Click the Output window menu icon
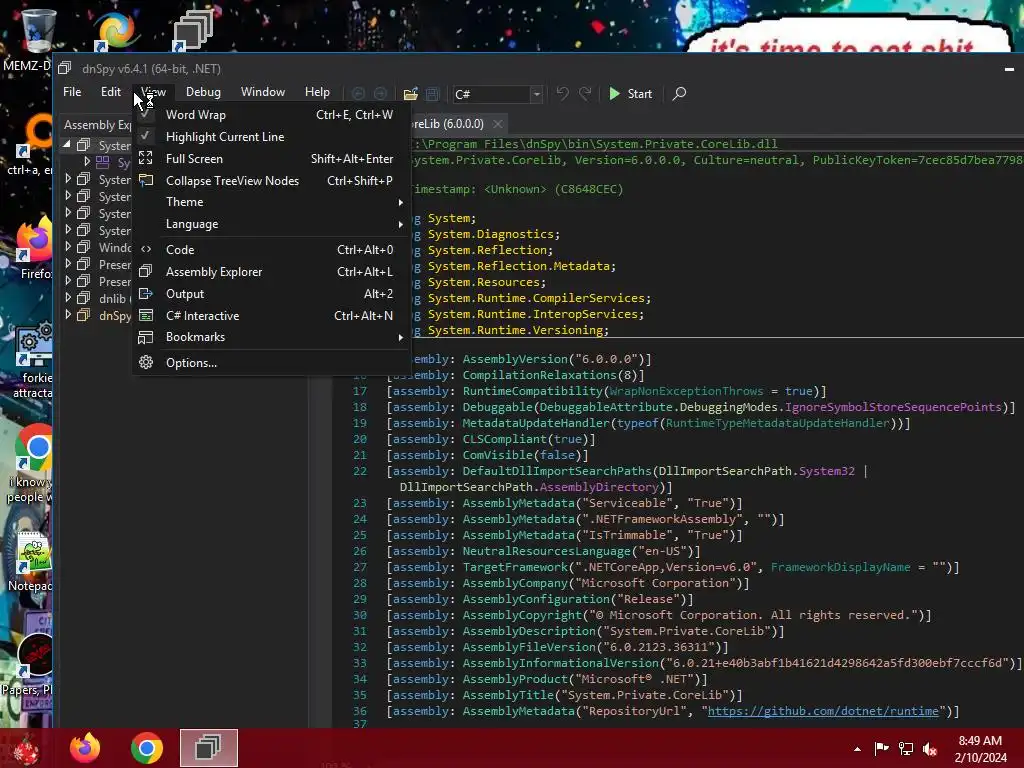This screenshot has width=1024, height=768. pyautogui.click(x=146, y=293)
